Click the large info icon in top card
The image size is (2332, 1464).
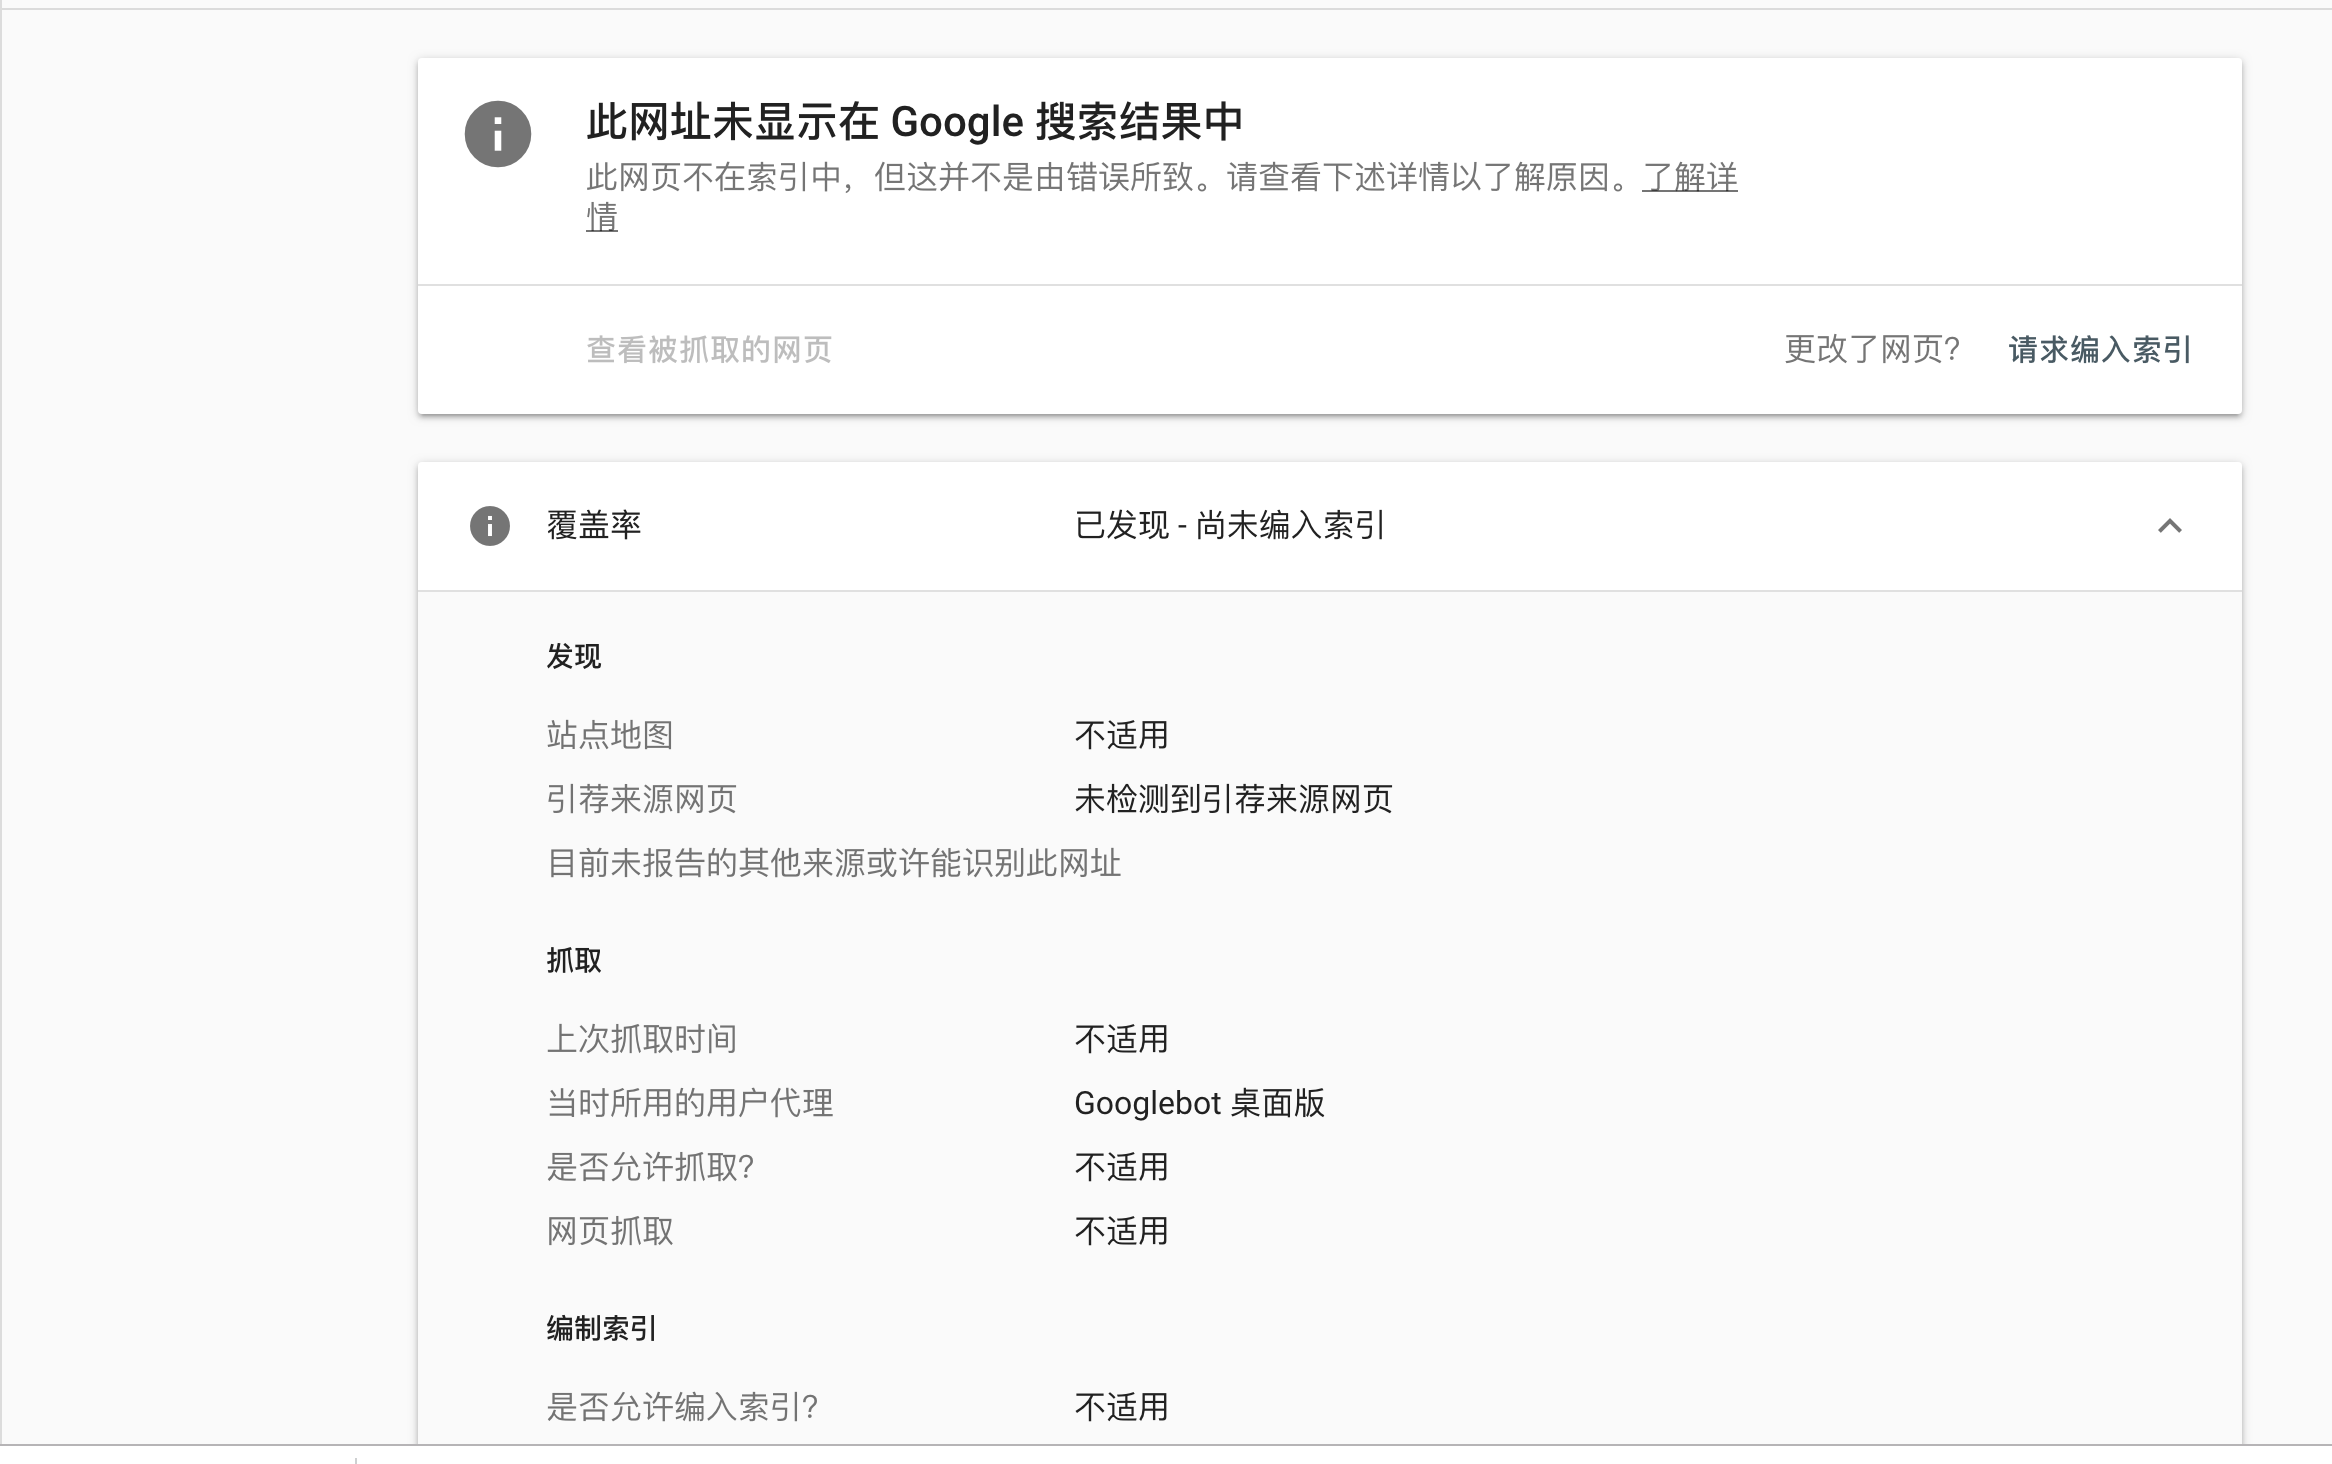click(x=497, y=133)
